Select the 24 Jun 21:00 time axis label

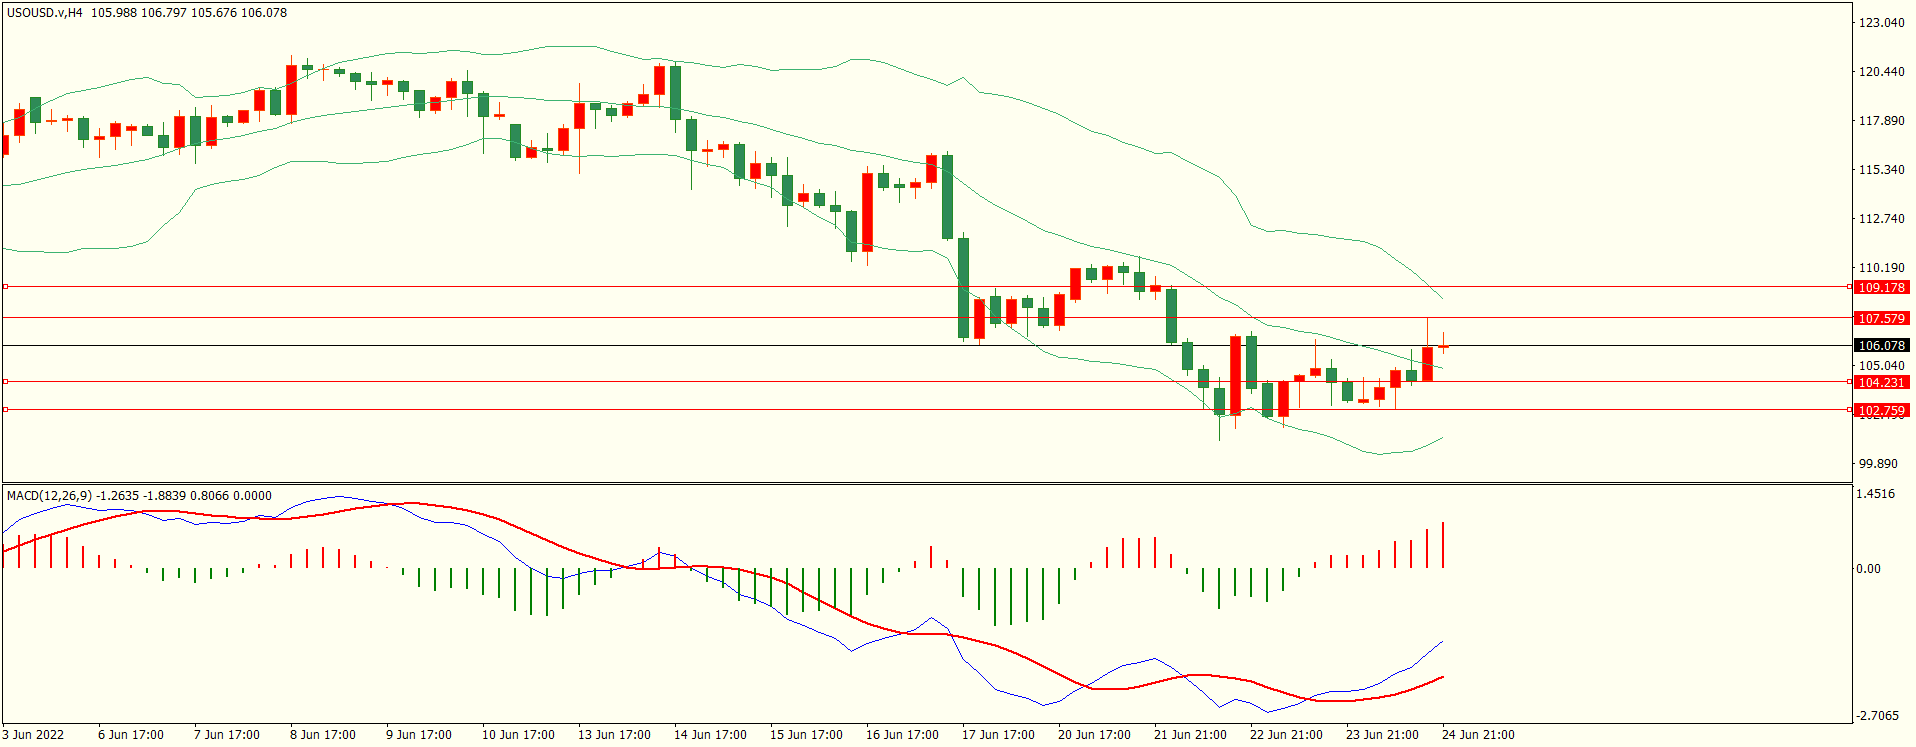[1478, 735]
